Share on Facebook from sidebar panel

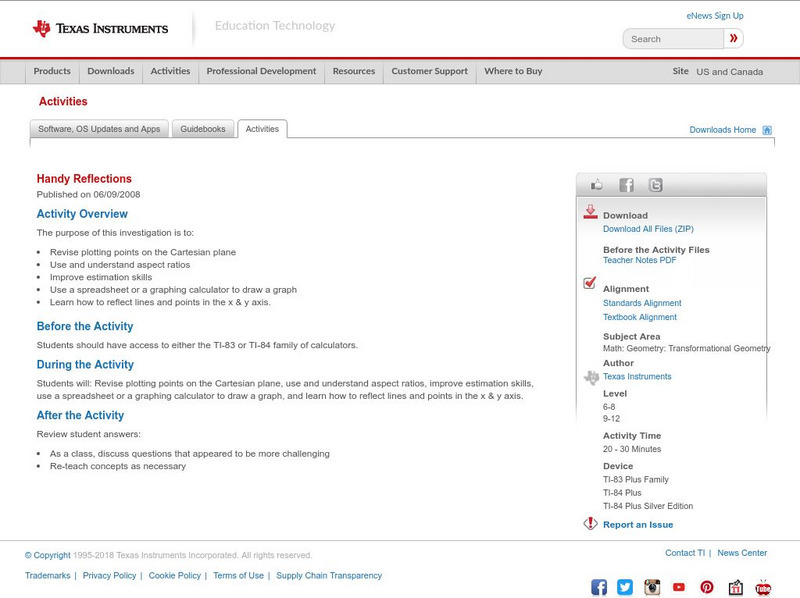click(626, 185)
